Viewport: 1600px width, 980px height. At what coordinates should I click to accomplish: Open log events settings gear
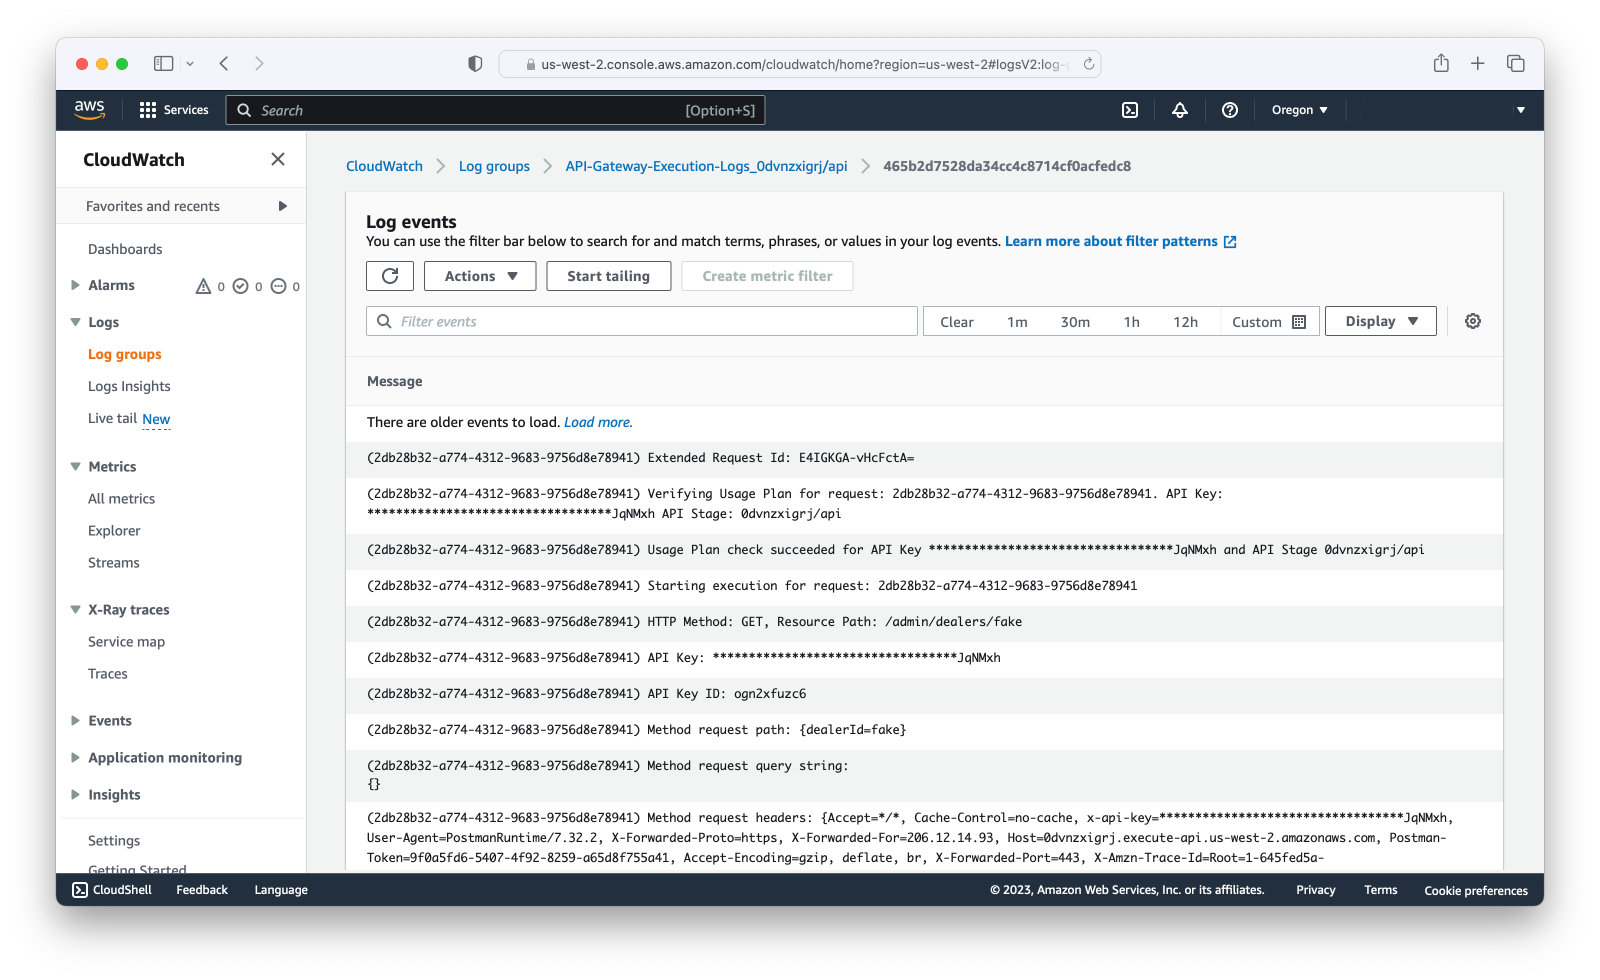[x=1473, y=321]
